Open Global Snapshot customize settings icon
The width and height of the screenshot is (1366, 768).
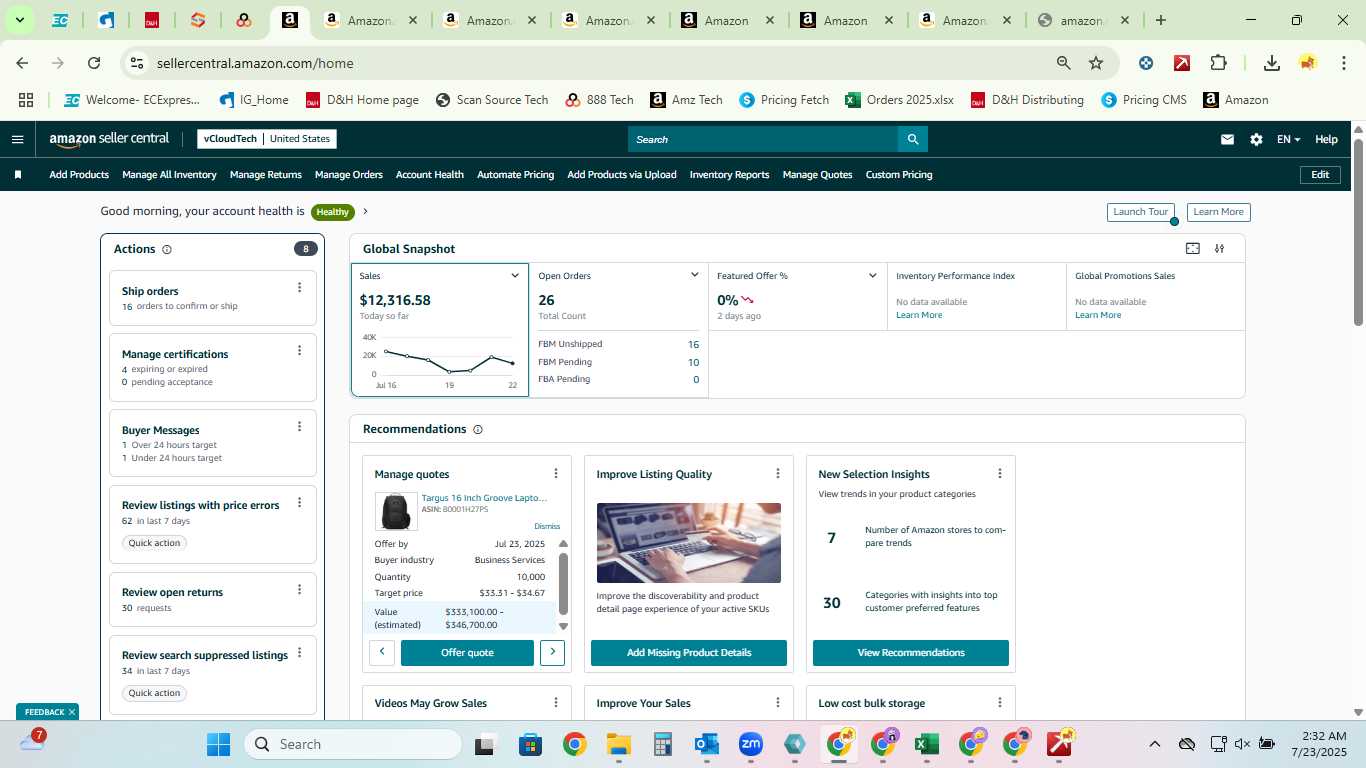tap(1219, 249)
